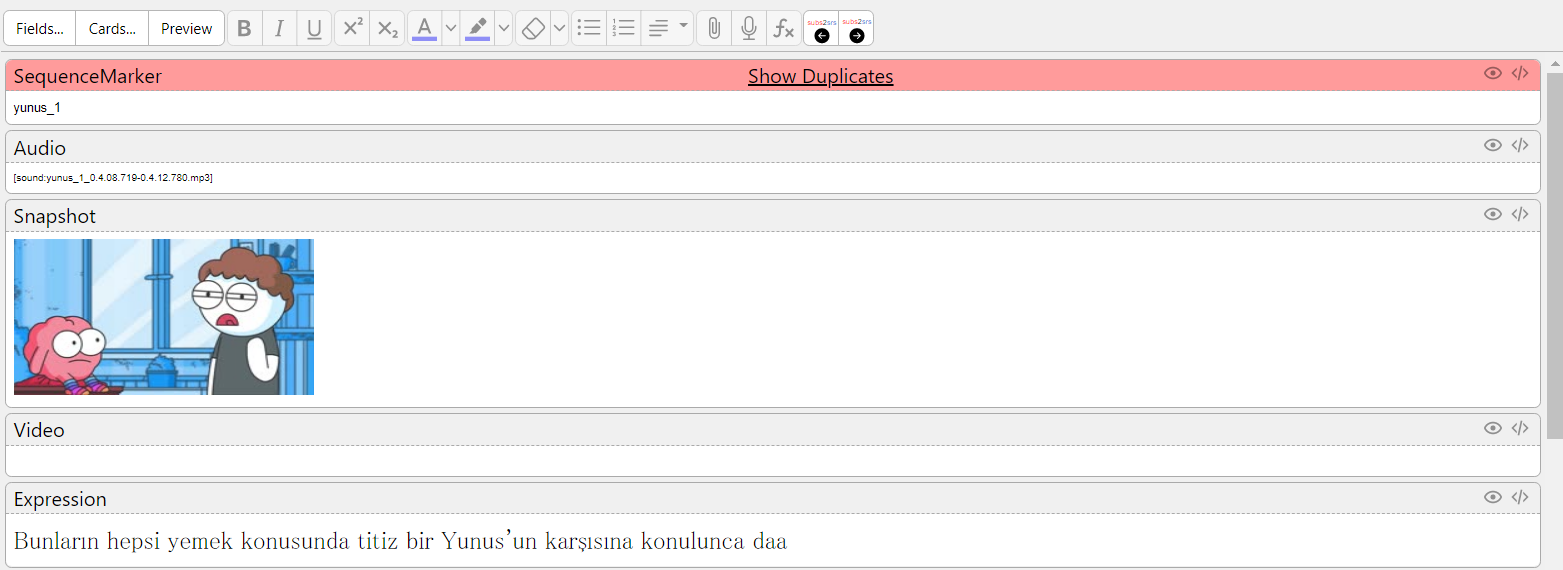Toggle bold text formatting
The height and width of the screenshot is (570, 1563).
pyautogui.click(x=244, y=29)
